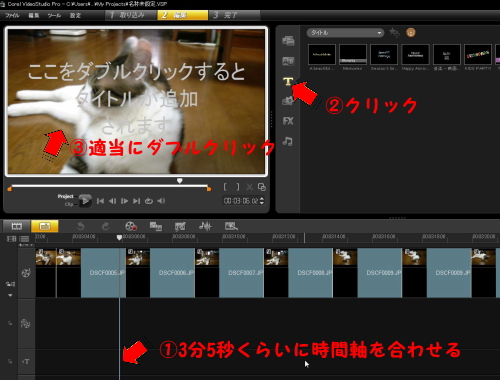Open the Title library via T icon
500x380 pixels.
pyautogui.click(x=288, y=81)
